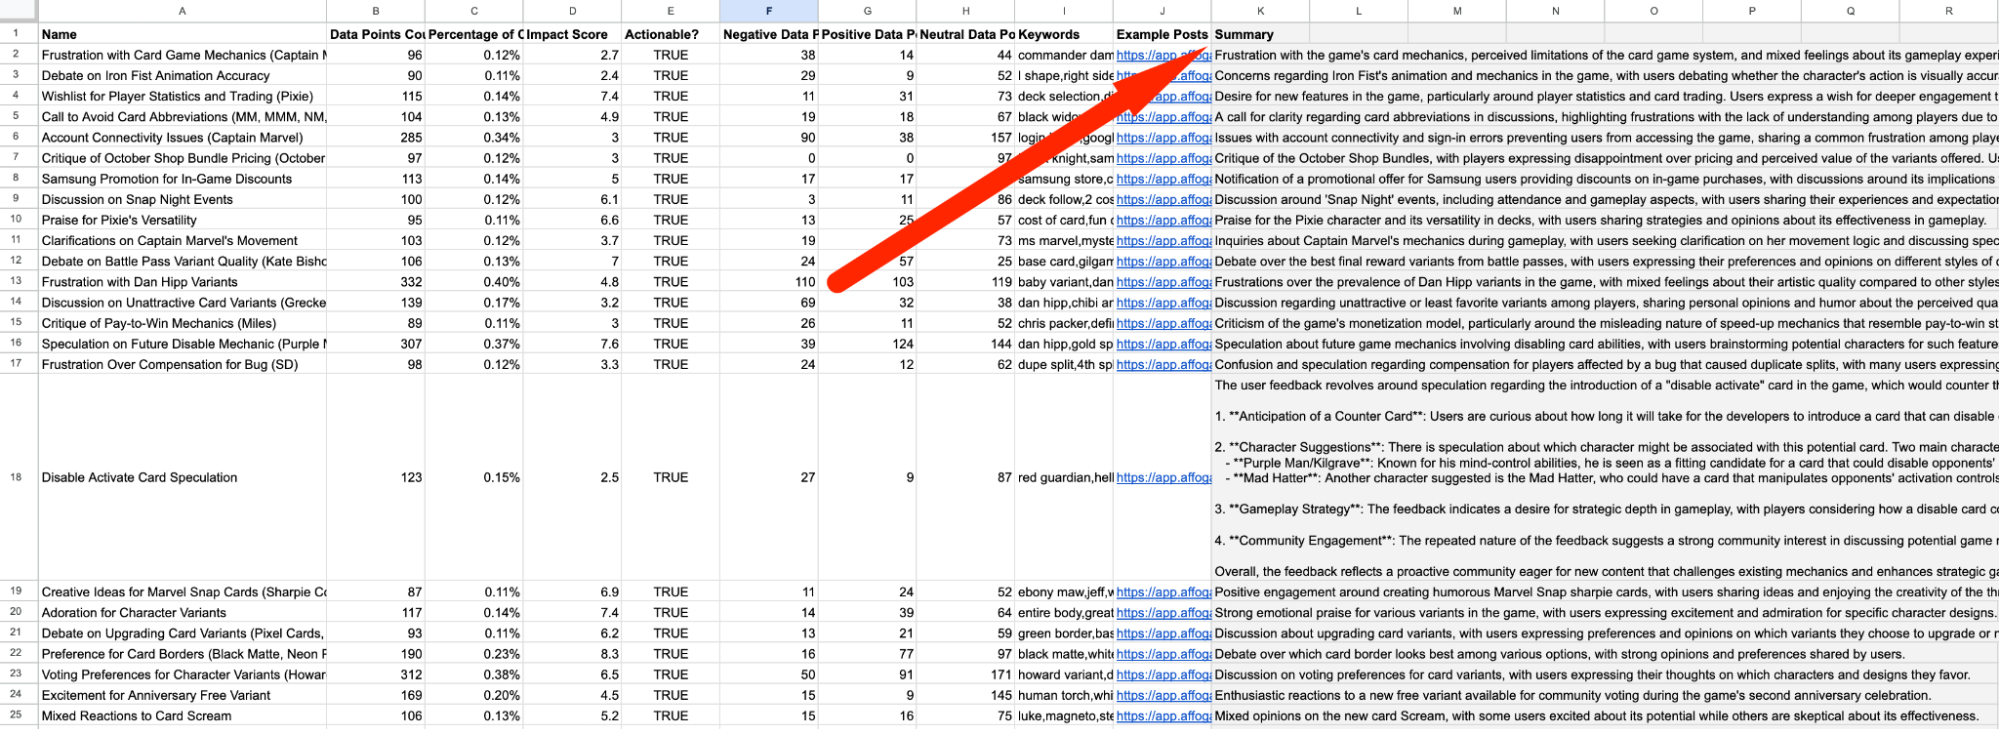
Task: Click the select-all corner box of the sheet
Action: (17, 11)
